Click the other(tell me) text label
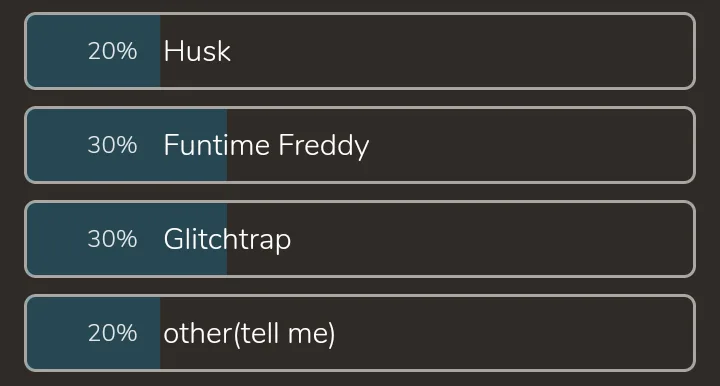The height and width of the screenshot is (386, 720). tap(249, 334)
